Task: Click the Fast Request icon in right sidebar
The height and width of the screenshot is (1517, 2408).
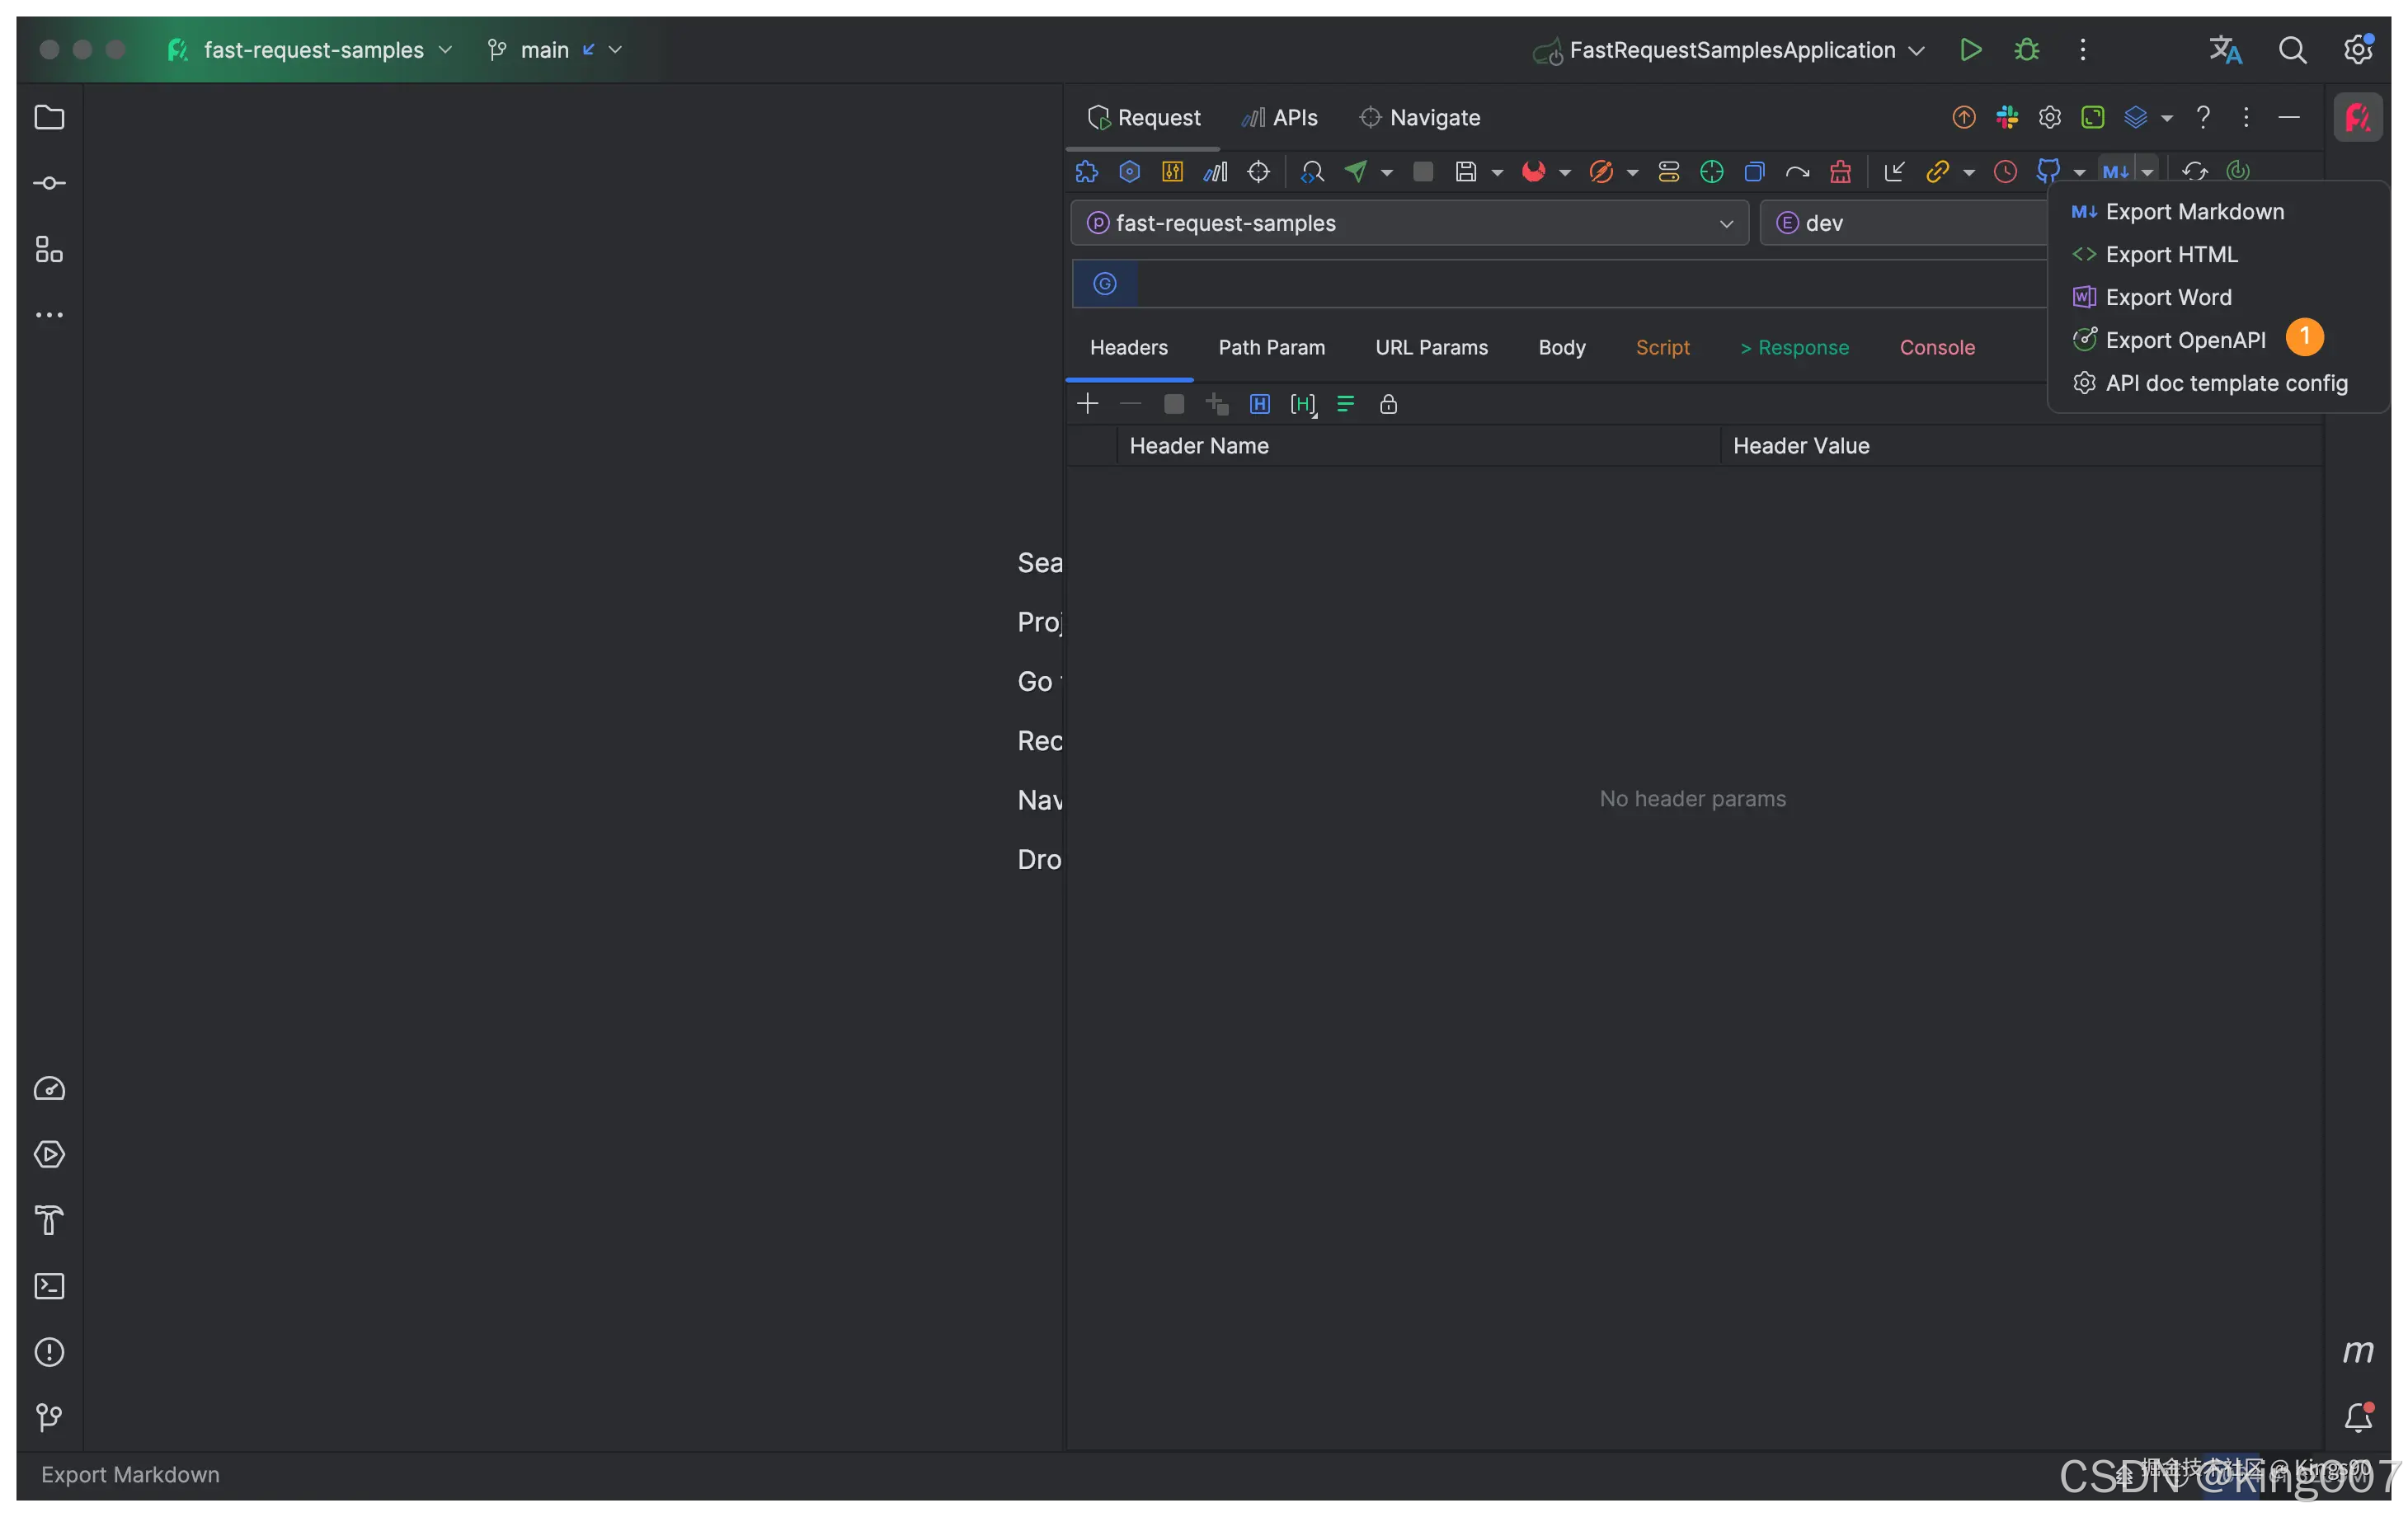Action: coord(2358,118)
